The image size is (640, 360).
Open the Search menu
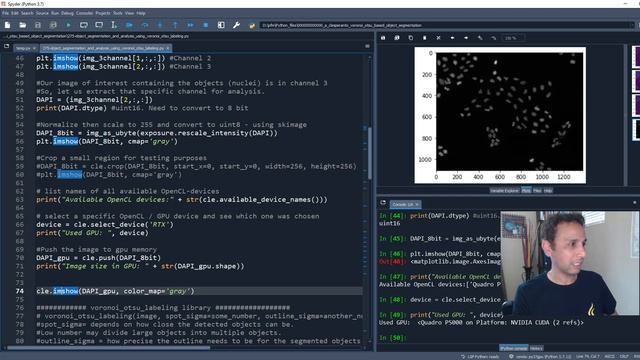pyautogui.click(x=27, y=13)
